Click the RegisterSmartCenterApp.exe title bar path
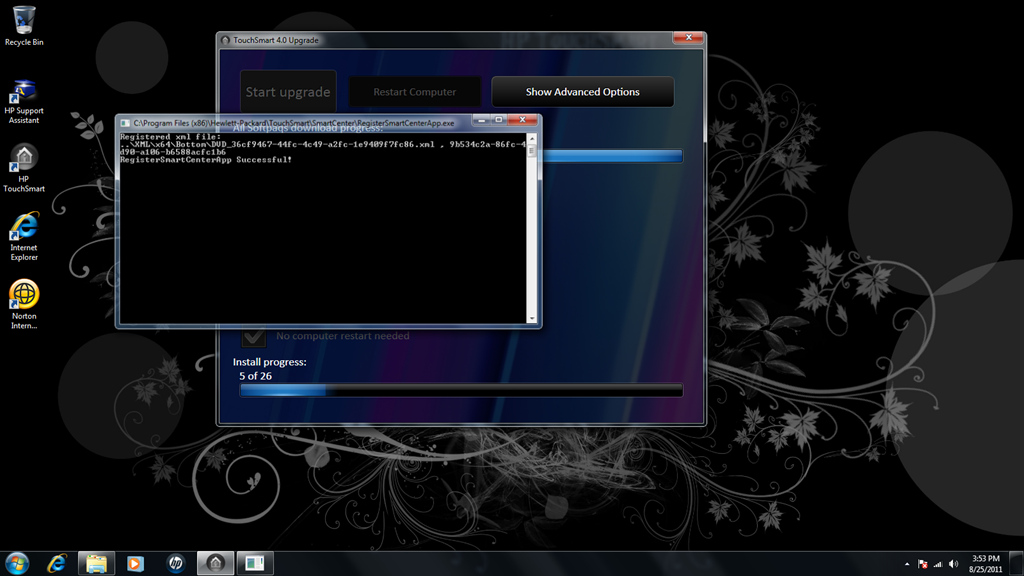This screenshot has width=1024, height=576. pos(294,123)
